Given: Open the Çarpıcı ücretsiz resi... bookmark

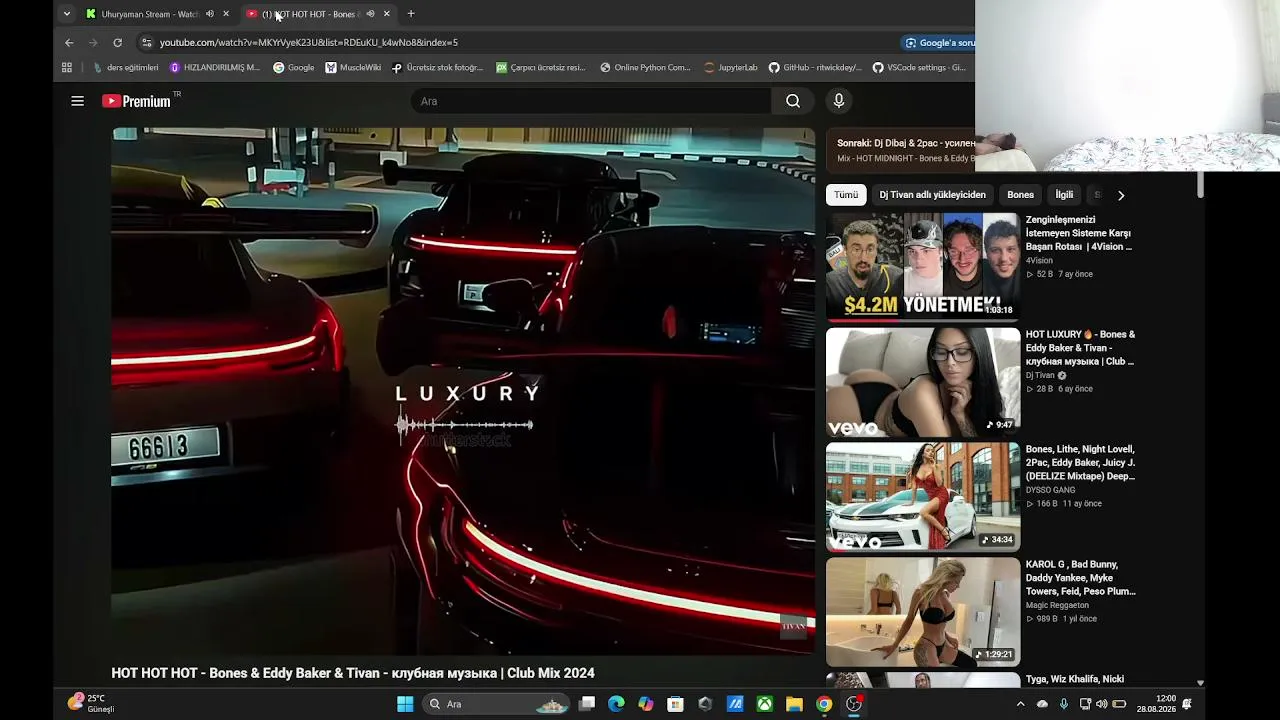Looking at the screenshot, I should click(x=541, y=68).
